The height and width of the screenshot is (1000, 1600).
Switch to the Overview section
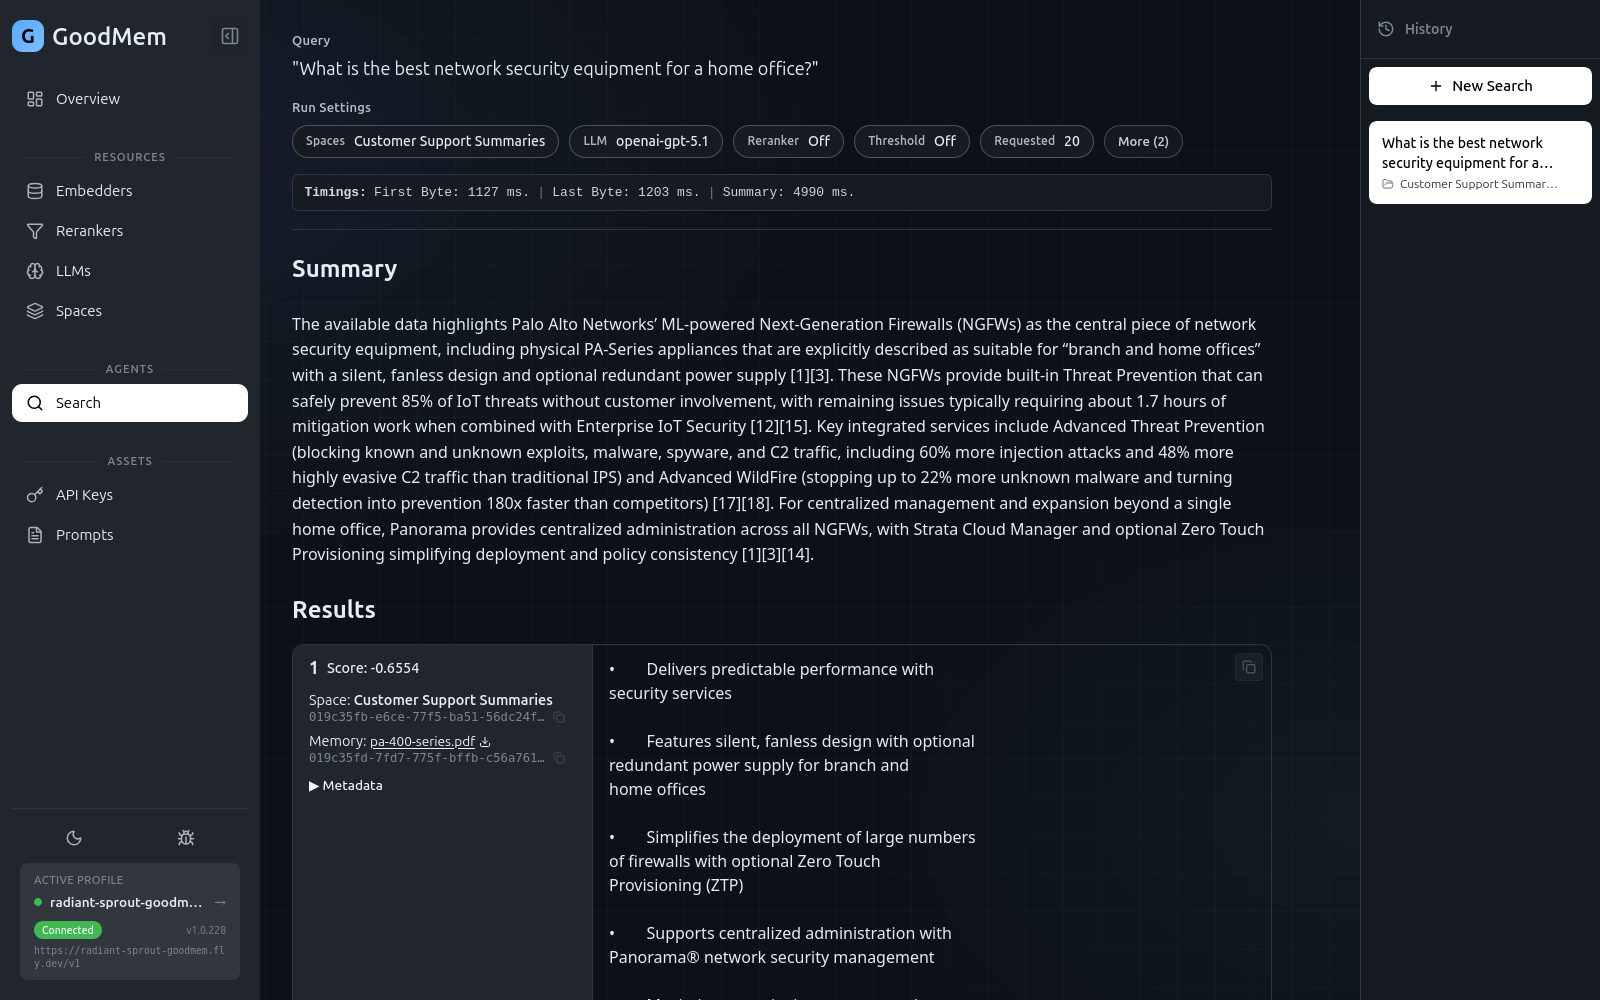pos(87,98)
